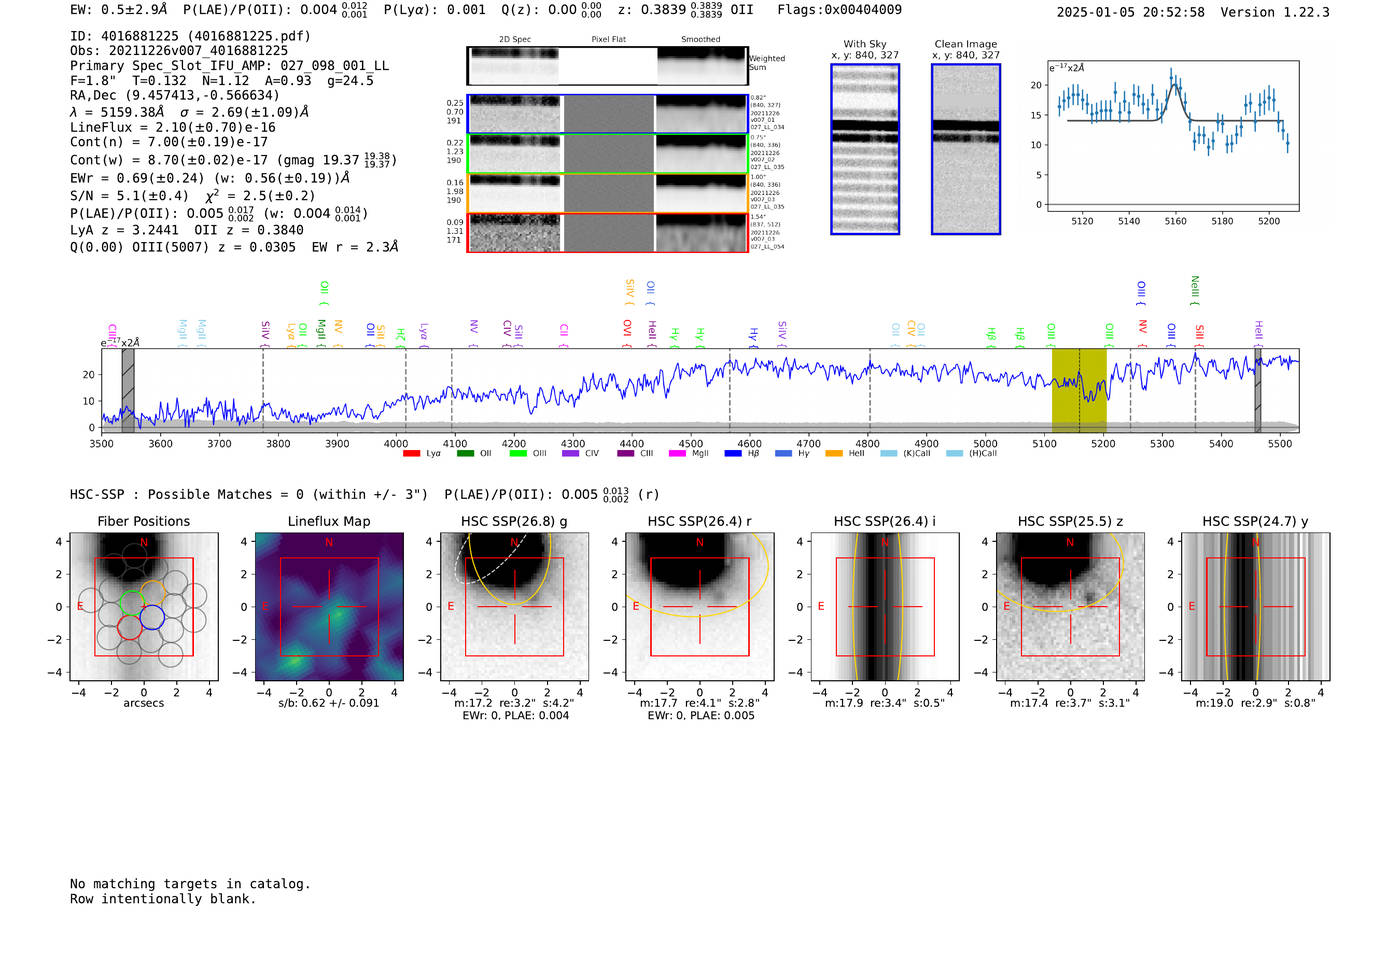Click the ID: 4016881225 line
Screen dimensions: 1400x953
pyautogui.click(x=190, y=36)
